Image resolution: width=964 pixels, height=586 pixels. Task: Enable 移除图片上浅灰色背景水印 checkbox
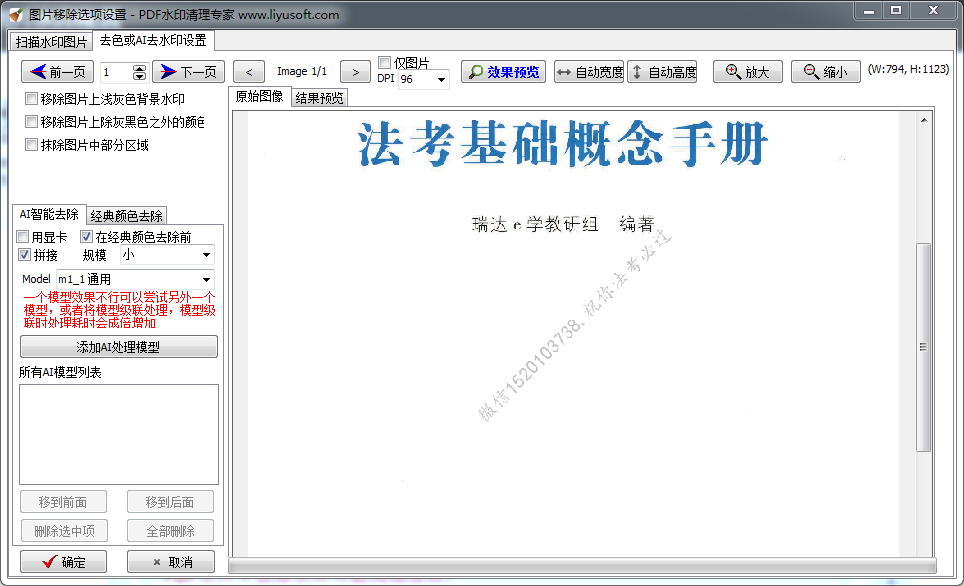pos(32,99)
